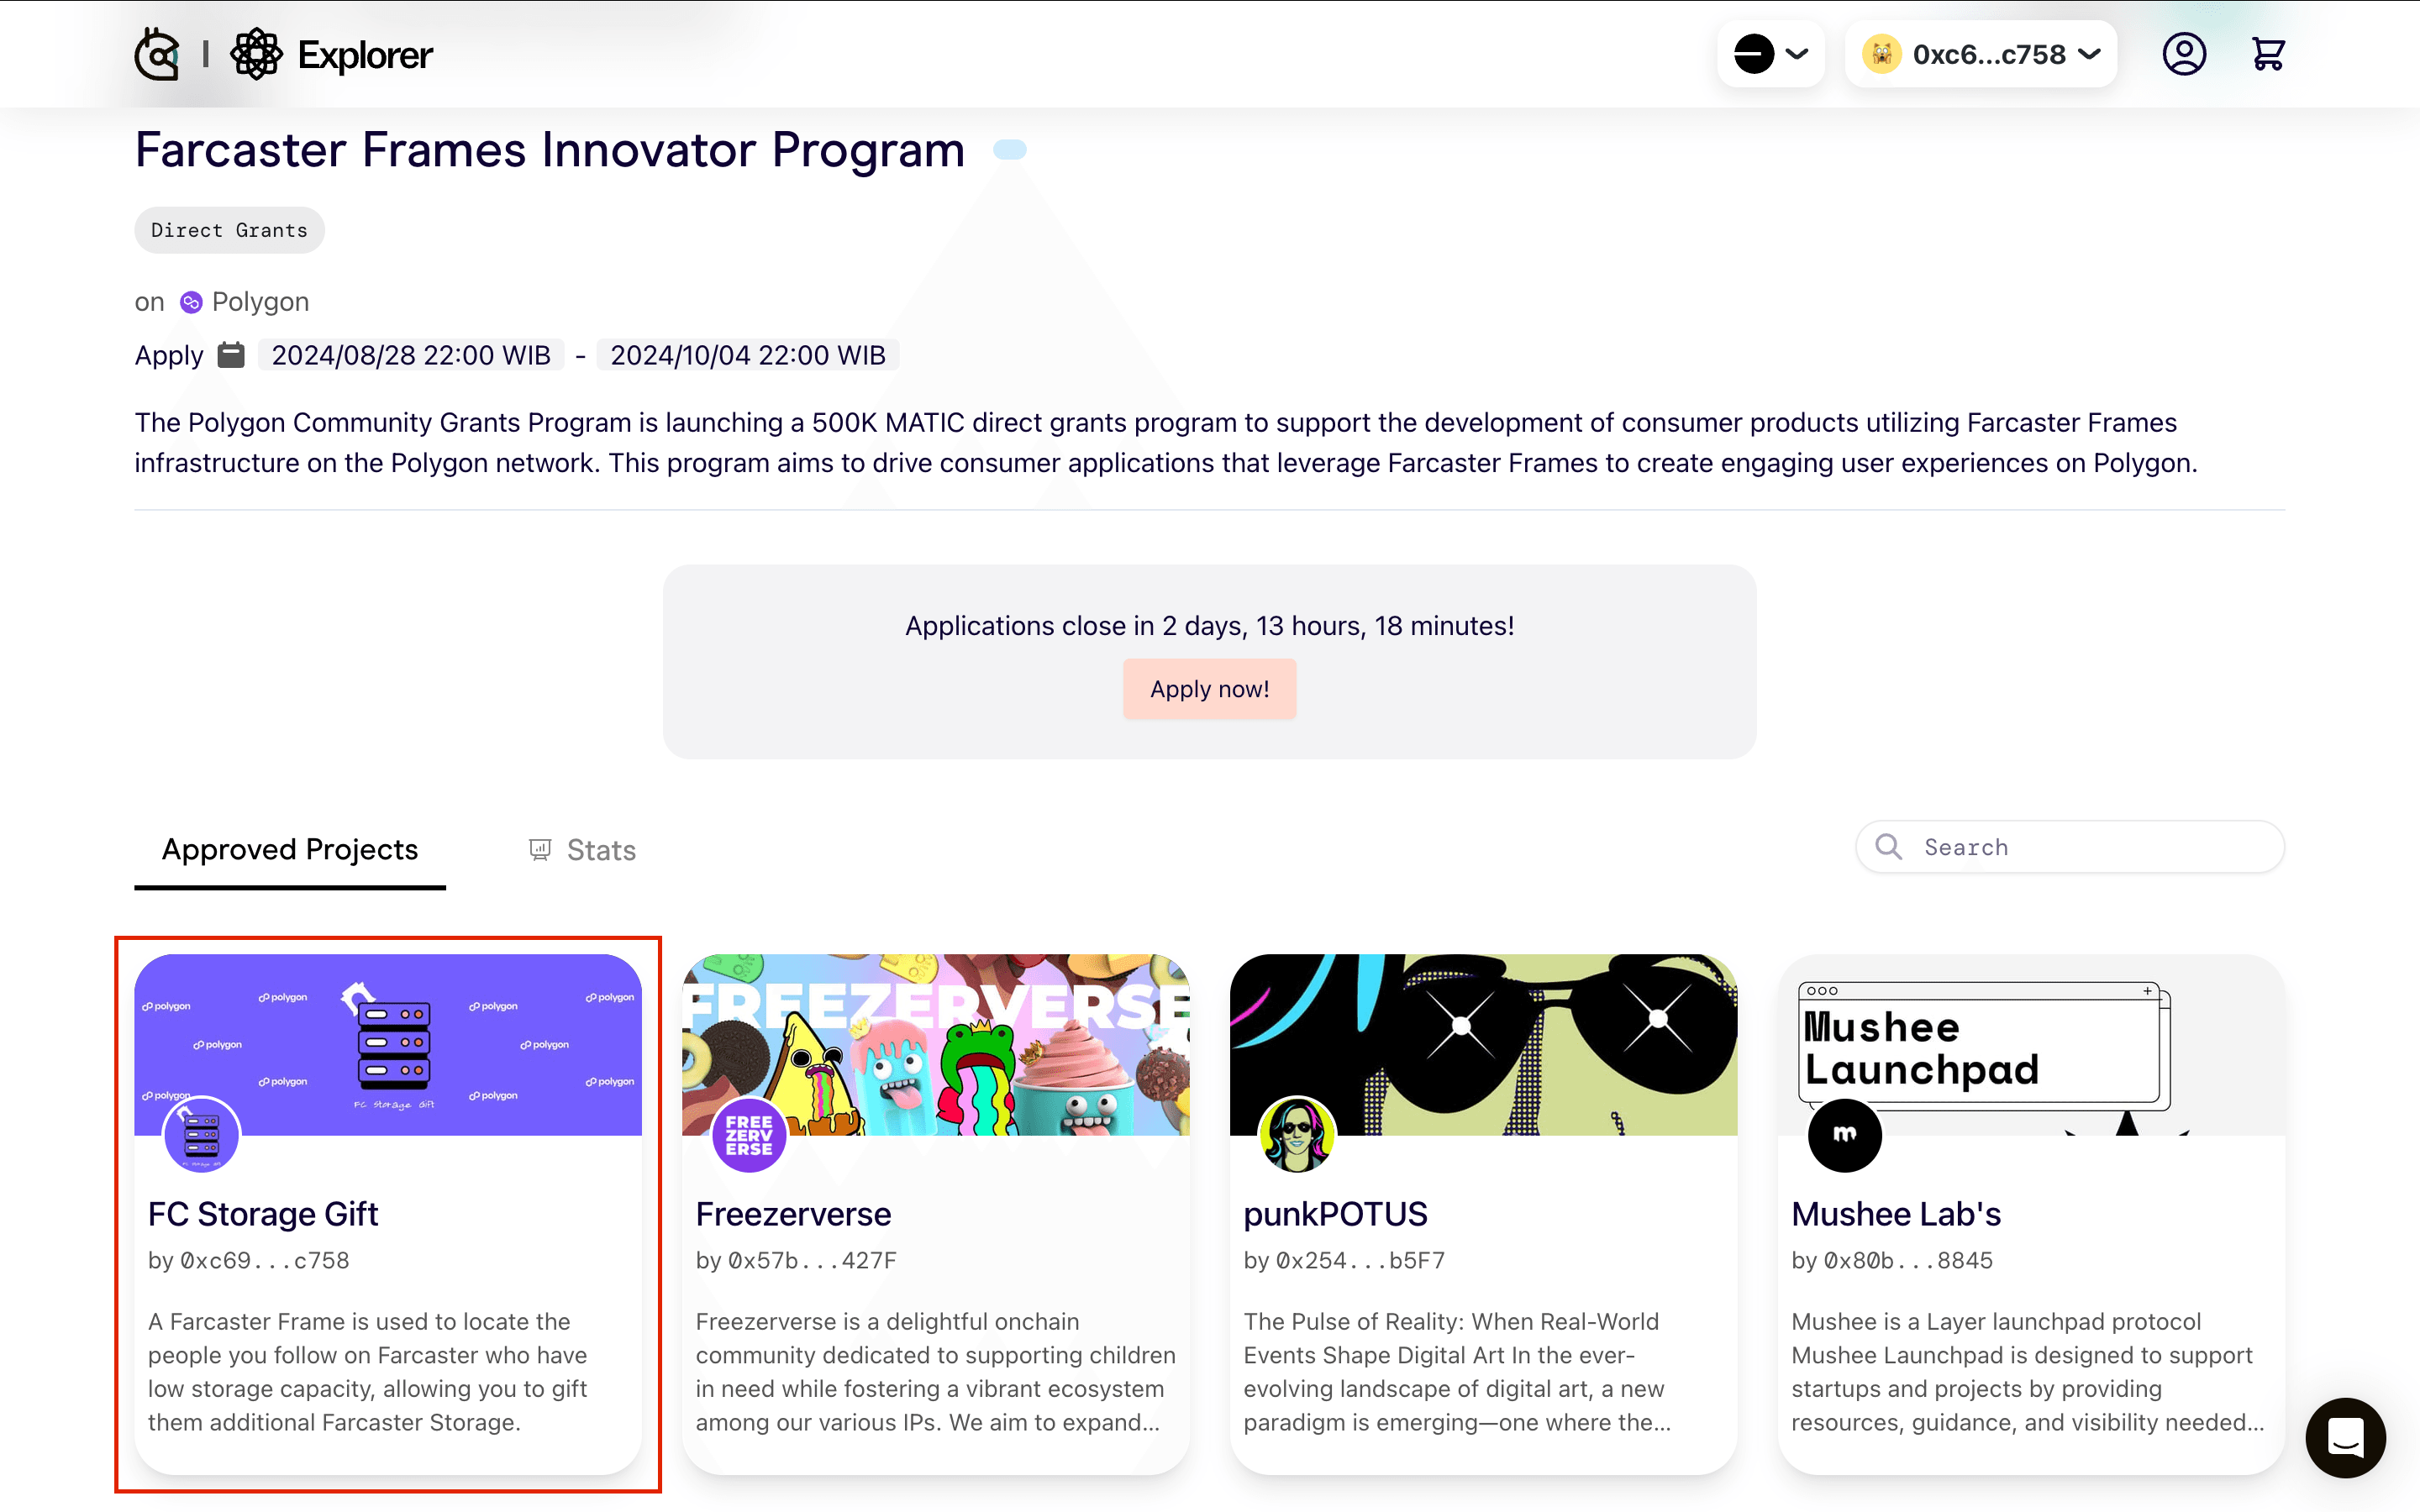Image resolution: width=2420 pixels, height=1512 pixels.
Task: Click the Mushee Lab's round avatar
Action: tap(1845, 1135)
